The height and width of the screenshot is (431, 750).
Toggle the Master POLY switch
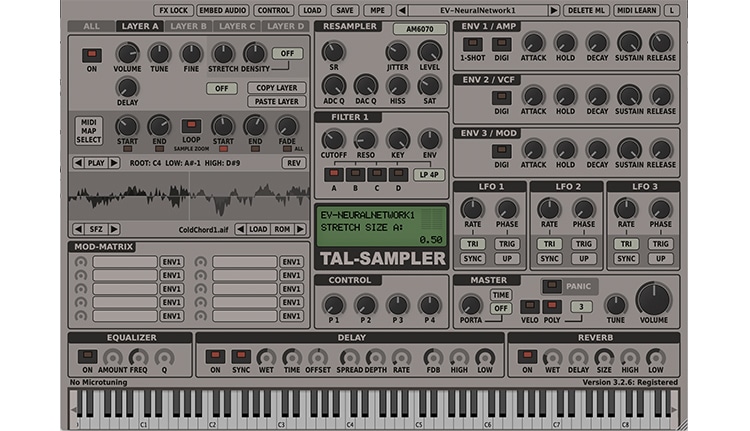click(551, 306)
